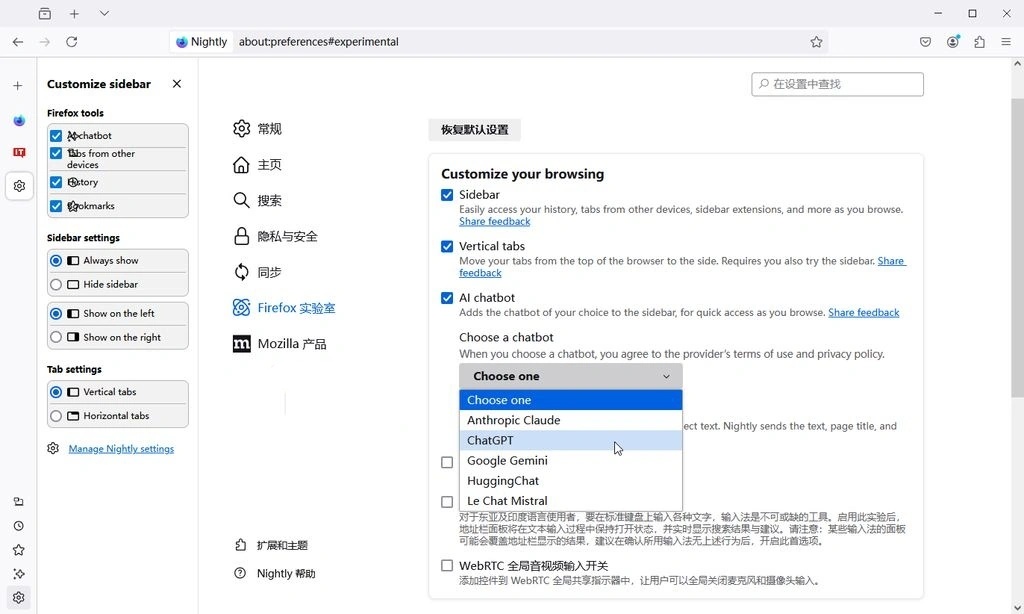The image size is (1024, 614).
Task: Select Always show sidebar option
Action: [56, 261]
